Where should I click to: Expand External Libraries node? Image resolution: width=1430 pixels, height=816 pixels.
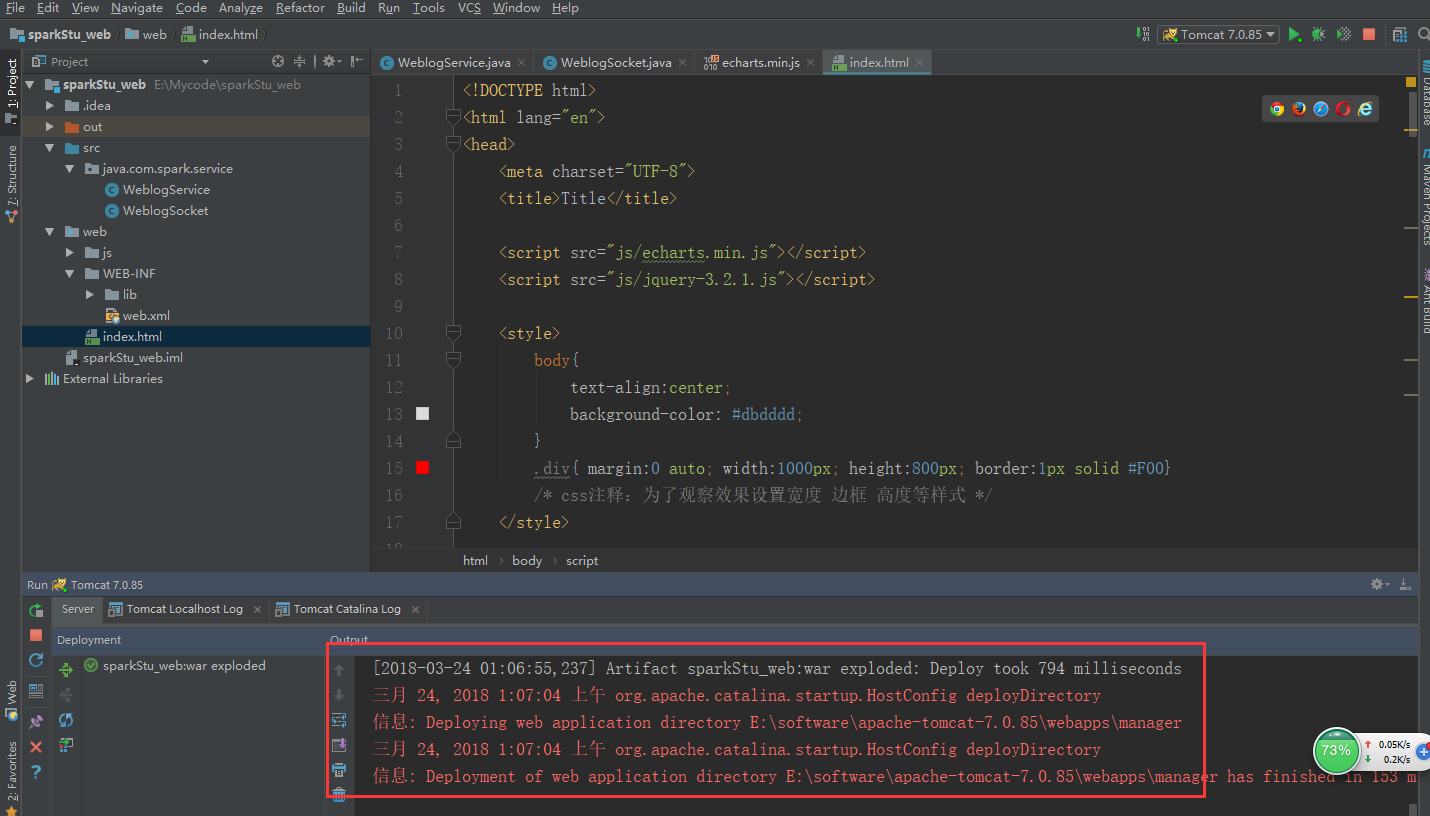[x=30, y=379]
